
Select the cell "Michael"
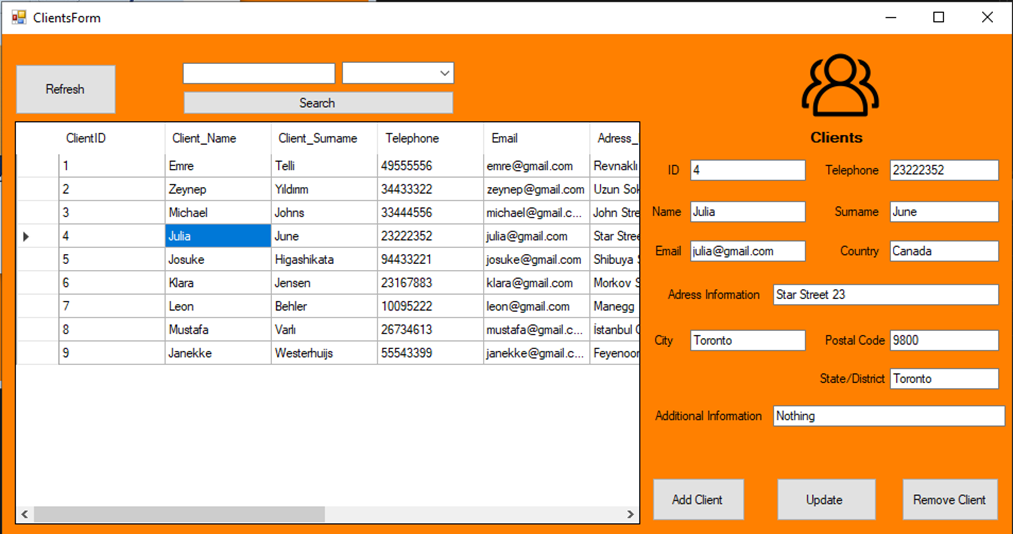point(218,212)
